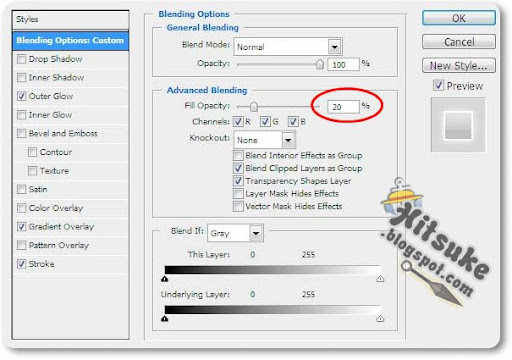
Task: Click the This Layer gradient bar
Action: coord(272,270)
